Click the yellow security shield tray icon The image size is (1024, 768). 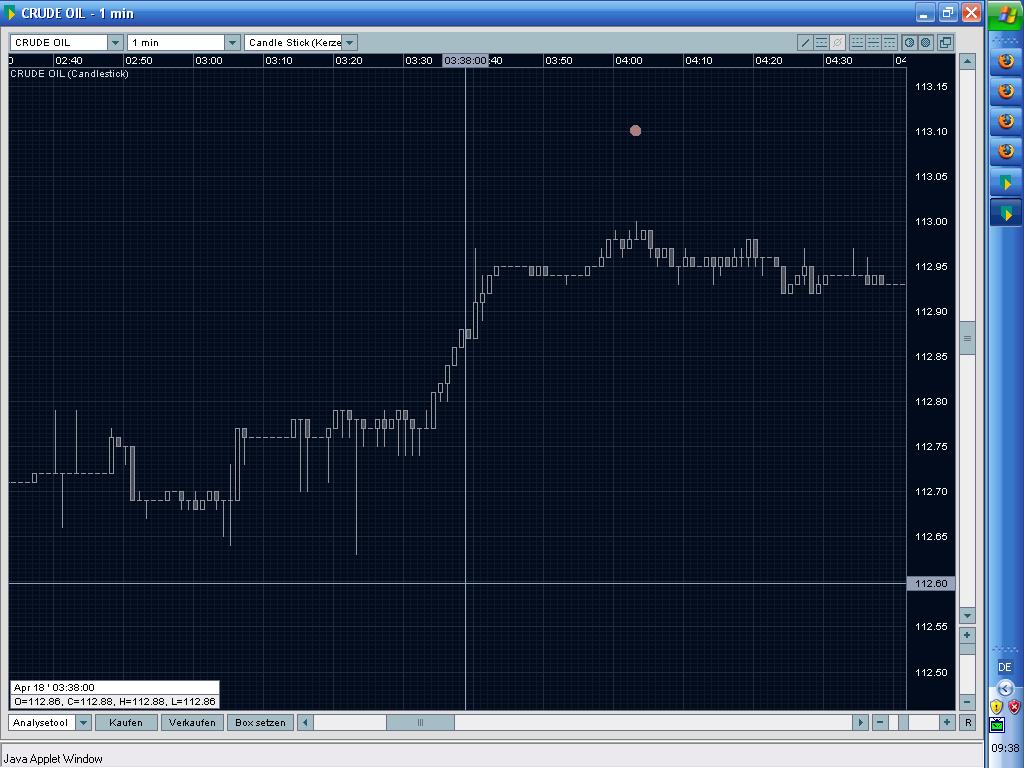tap(997, 707)
